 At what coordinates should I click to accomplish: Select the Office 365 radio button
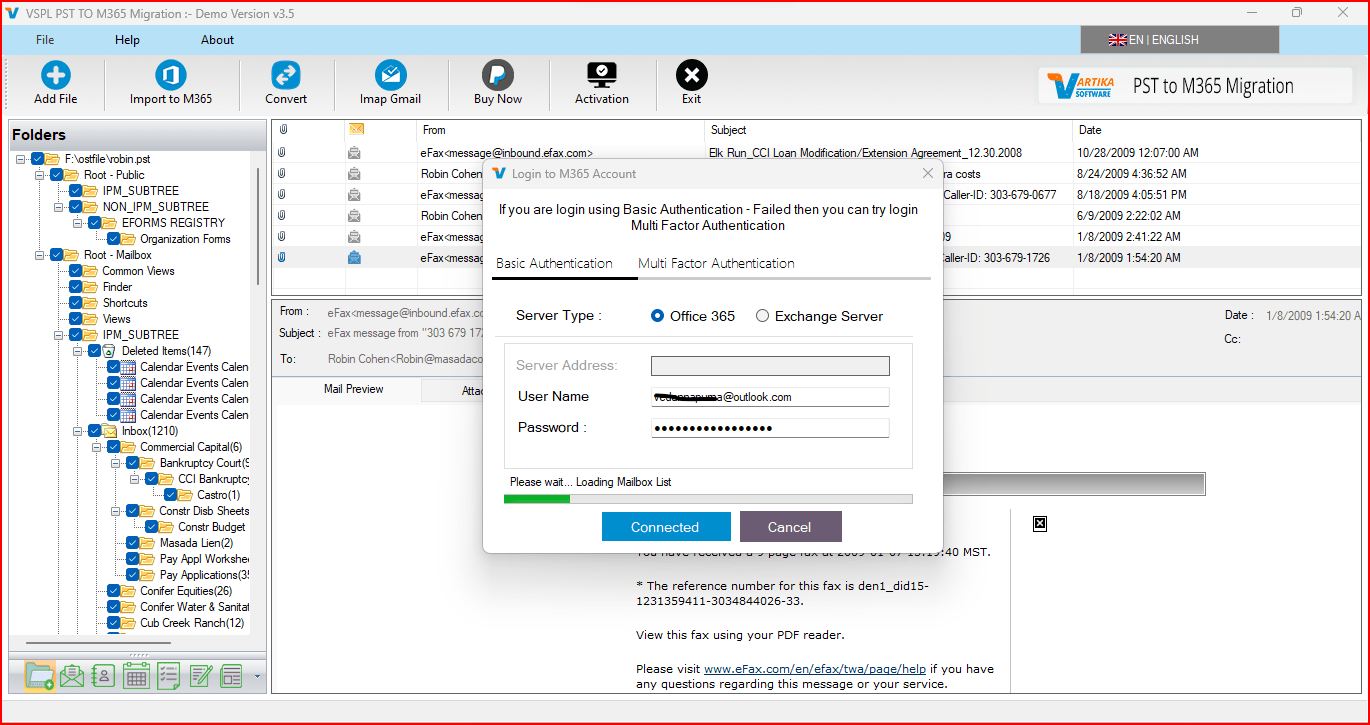[x=657, y=316]
